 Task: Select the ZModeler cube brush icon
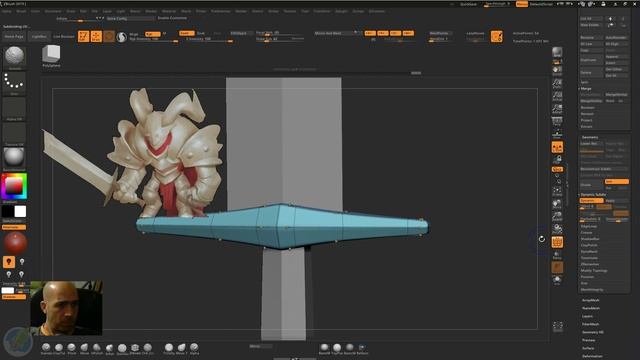135,348
